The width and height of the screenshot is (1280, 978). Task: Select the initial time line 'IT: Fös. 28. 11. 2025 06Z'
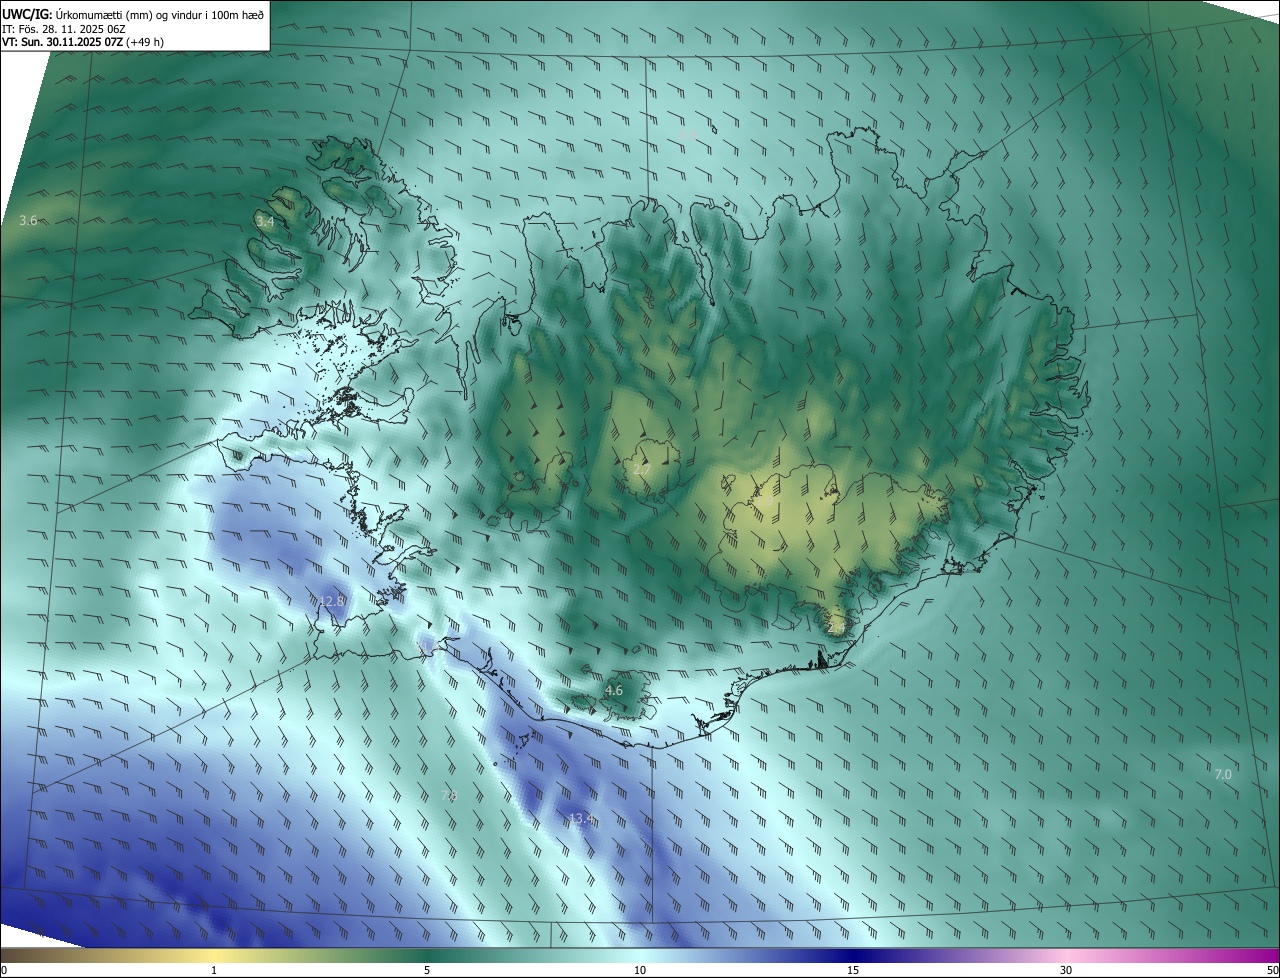coord(63,28)
